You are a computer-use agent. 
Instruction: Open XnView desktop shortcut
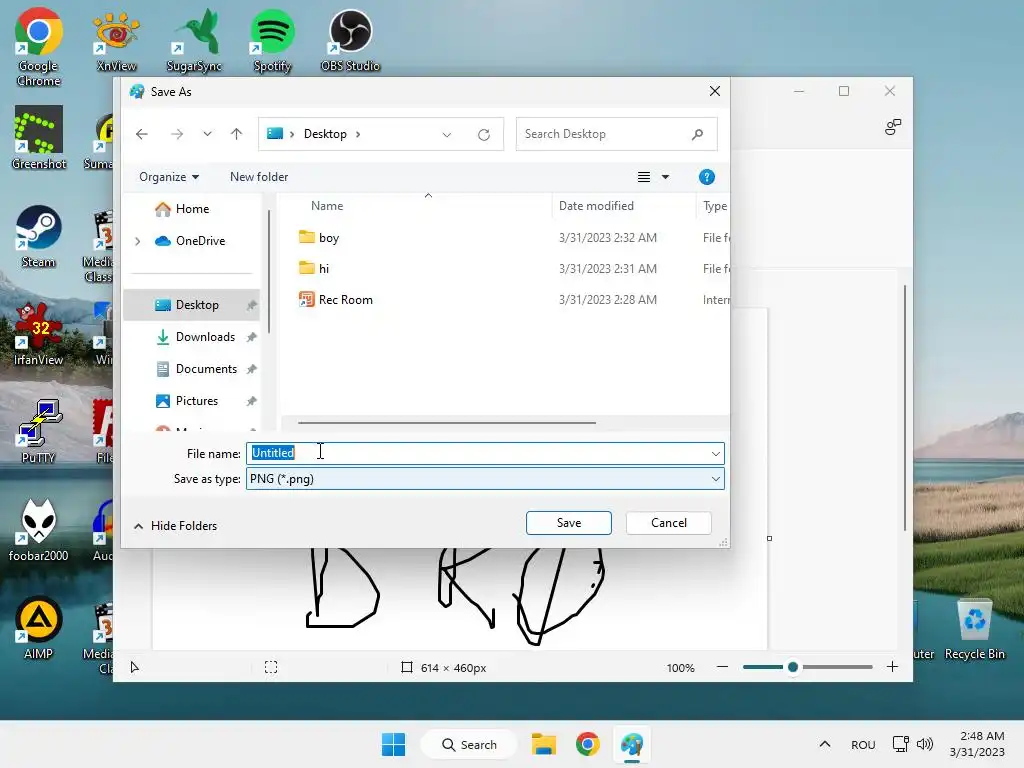116,40
